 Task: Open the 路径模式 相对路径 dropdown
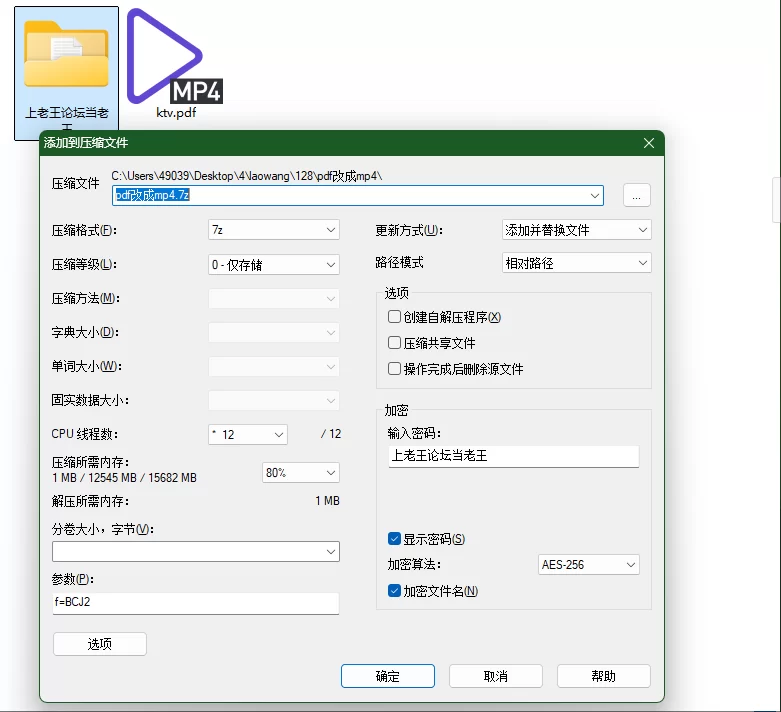point(576,263)
